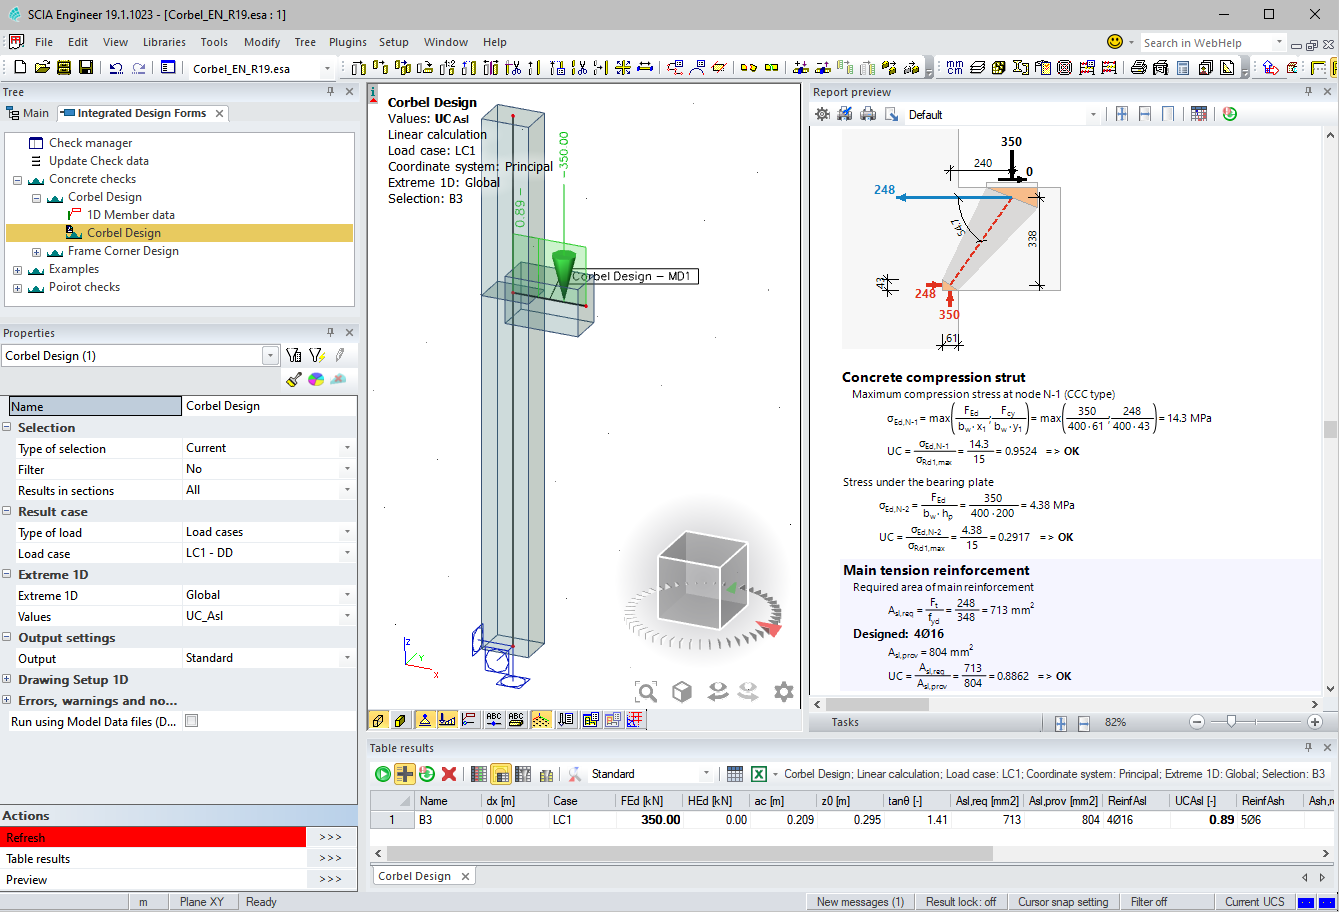The image size is (1339, 912).
Task: Delete table results with red X icon
Action: (449, 774)
